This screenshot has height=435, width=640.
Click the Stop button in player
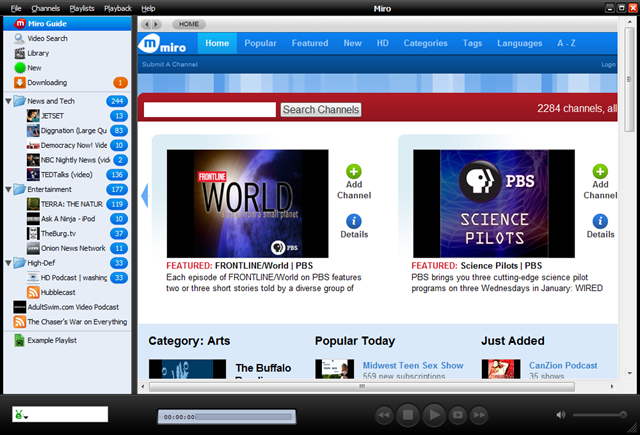click(x=407, y=415)
